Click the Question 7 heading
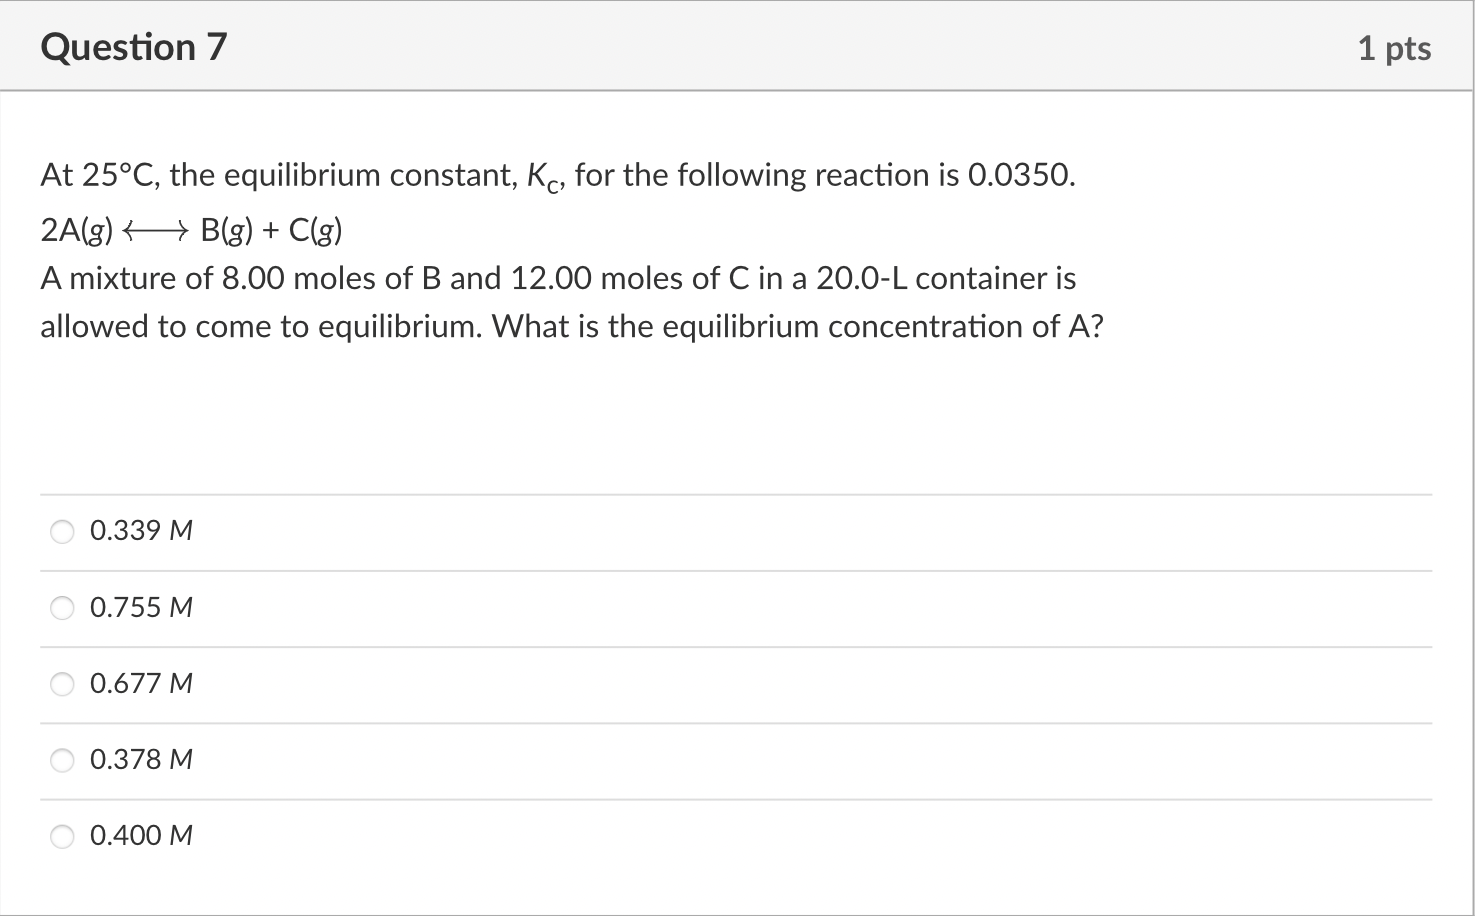The width and height of the screenshot is (1478, 916). pos(133,46)
